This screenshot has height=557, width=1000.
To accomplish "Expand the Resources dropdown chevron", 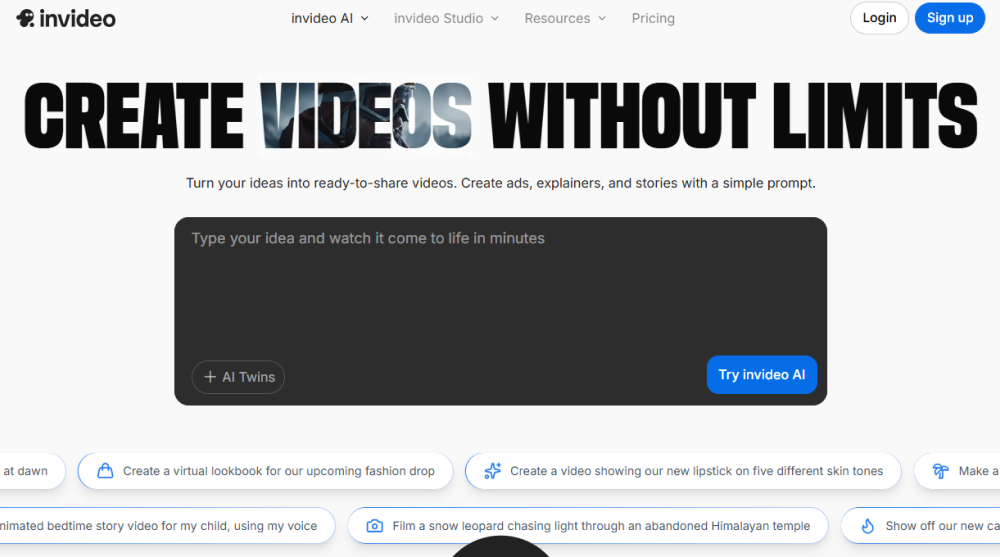I will coord(602,19).
